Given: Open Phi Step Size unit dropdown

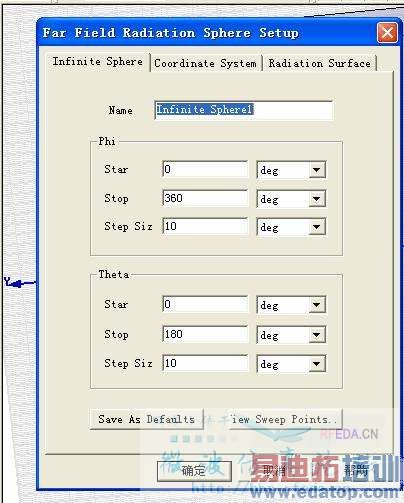Looking at the screenshot, I should click(x=291, y=227).
